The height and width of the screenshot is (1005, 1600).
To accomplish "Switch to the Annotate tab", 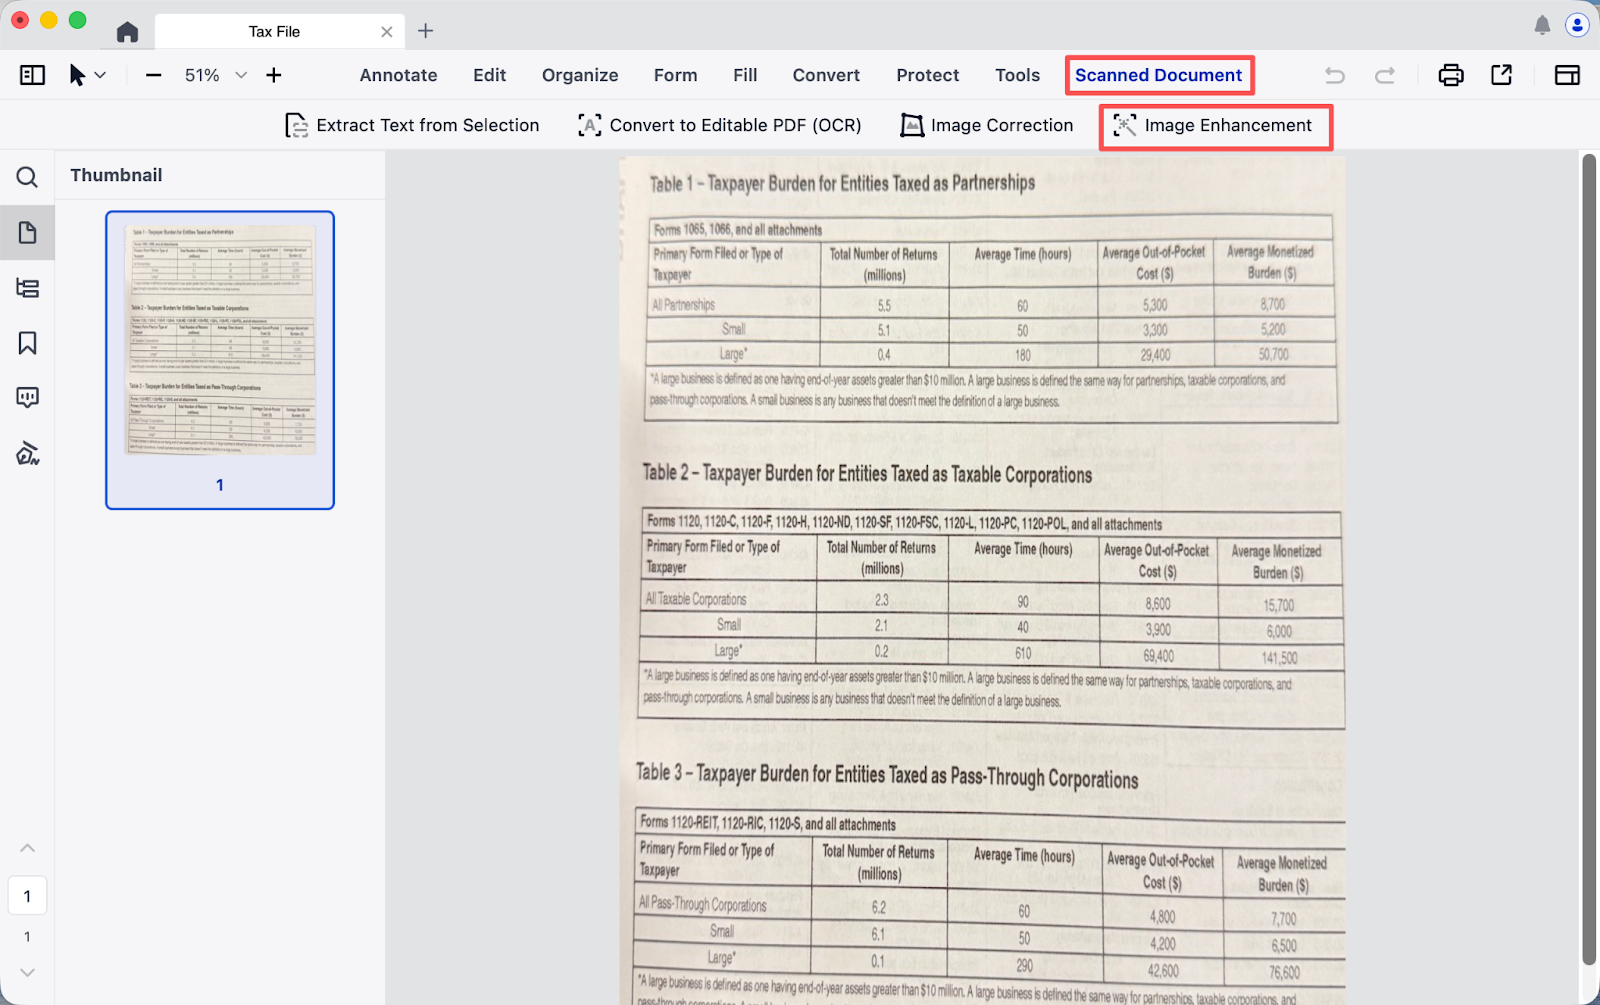I will click(398, 75).
